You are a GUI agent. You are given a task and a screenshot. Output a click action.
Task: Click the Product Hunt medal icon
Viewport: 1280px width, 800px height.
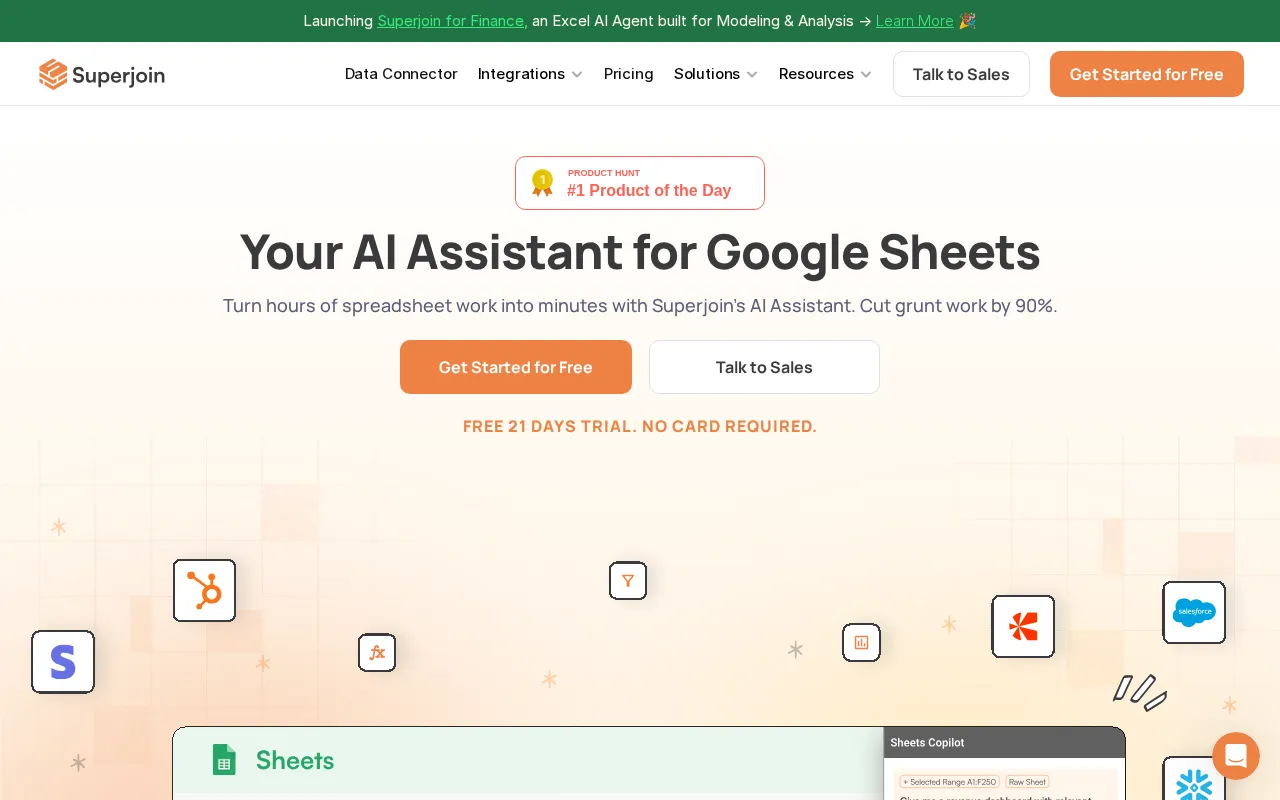pyautogui.click(x=542, y=183)
